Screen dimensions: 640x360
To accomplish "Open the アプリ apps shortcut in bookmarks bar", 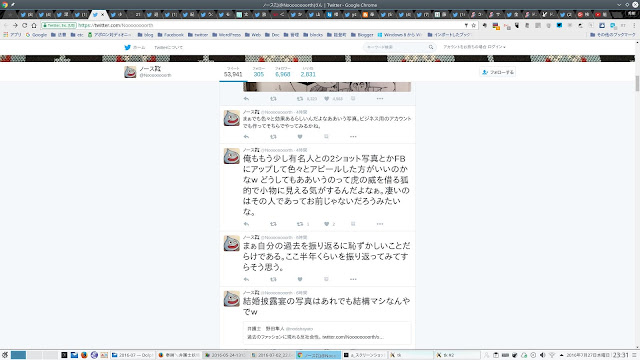I will pyautogui.click(x=12, y=35).
